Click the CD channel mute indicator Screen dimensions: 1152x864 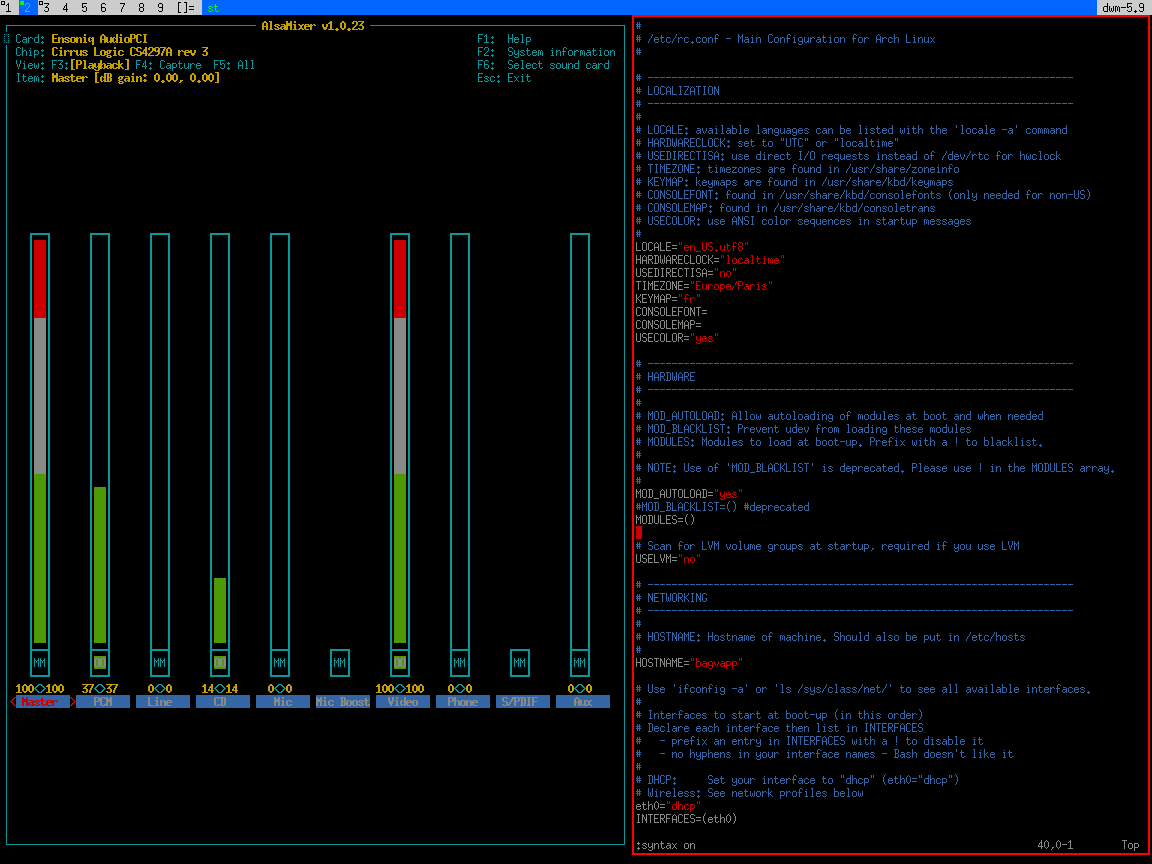(220, 662)
